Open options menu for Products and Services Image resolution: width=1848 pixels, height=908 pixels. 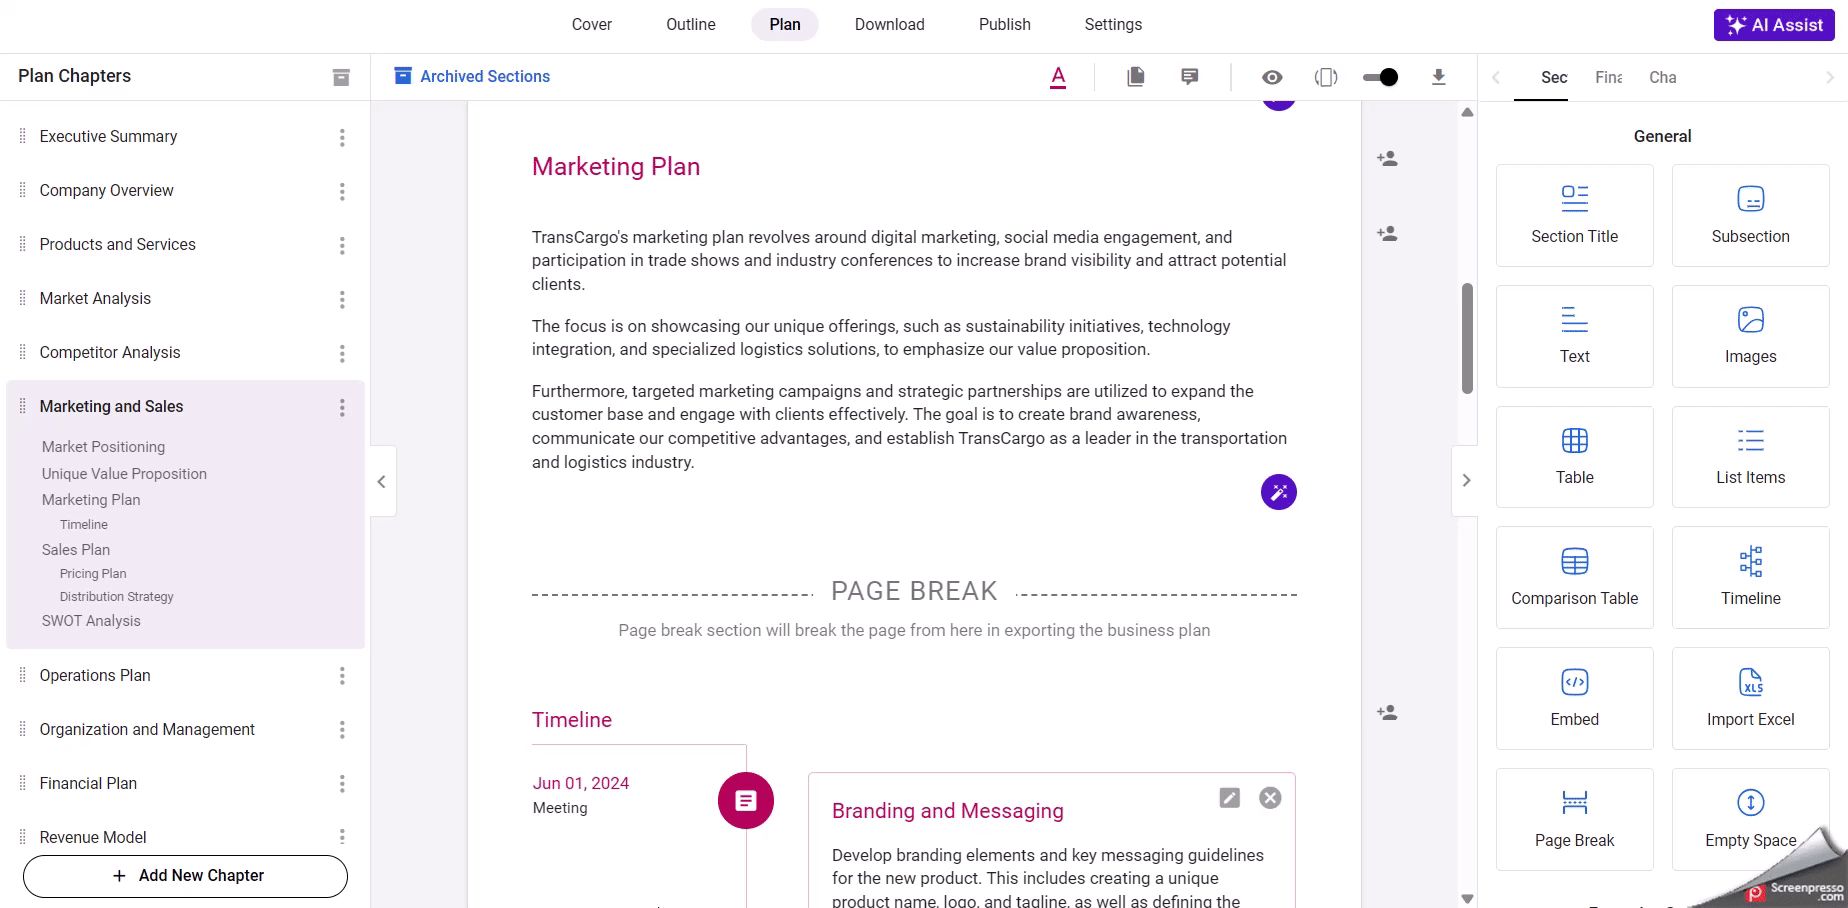342,245
